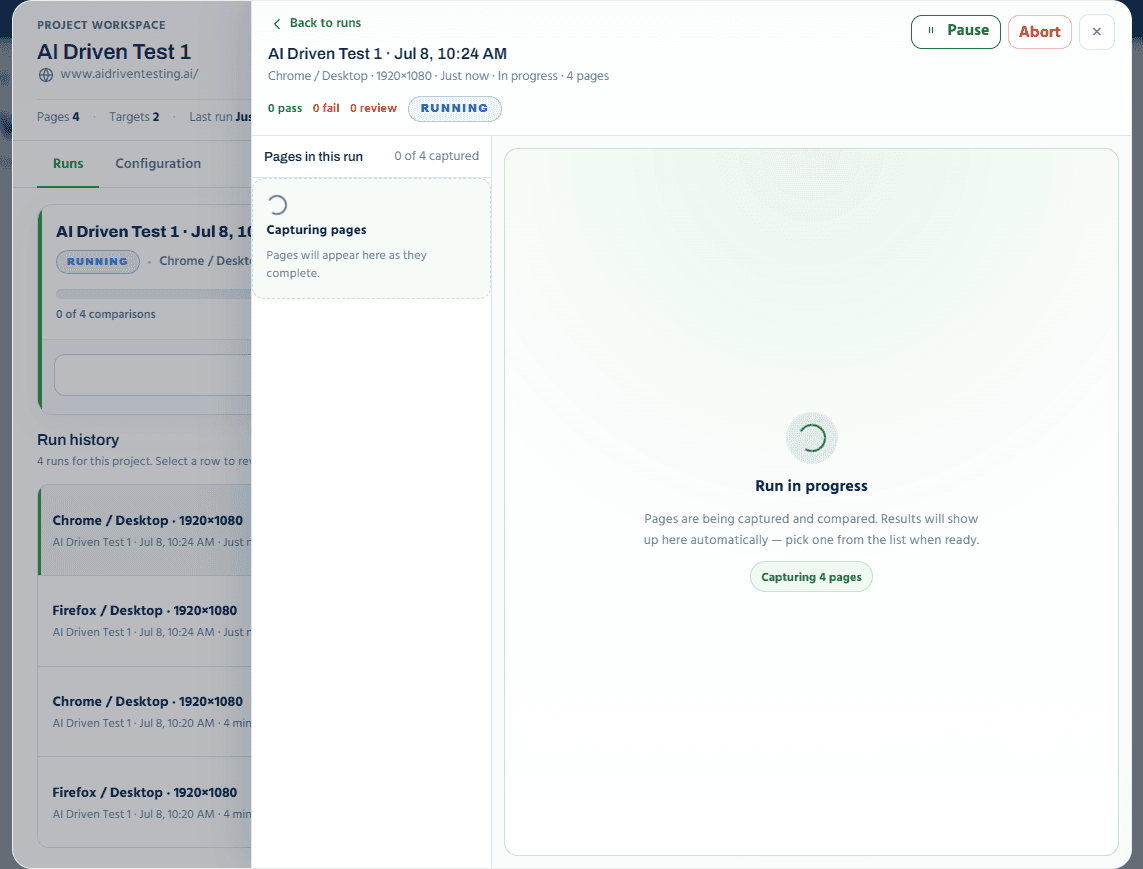
Task: Switch to the Configuration tab
Action: point(158,163)
